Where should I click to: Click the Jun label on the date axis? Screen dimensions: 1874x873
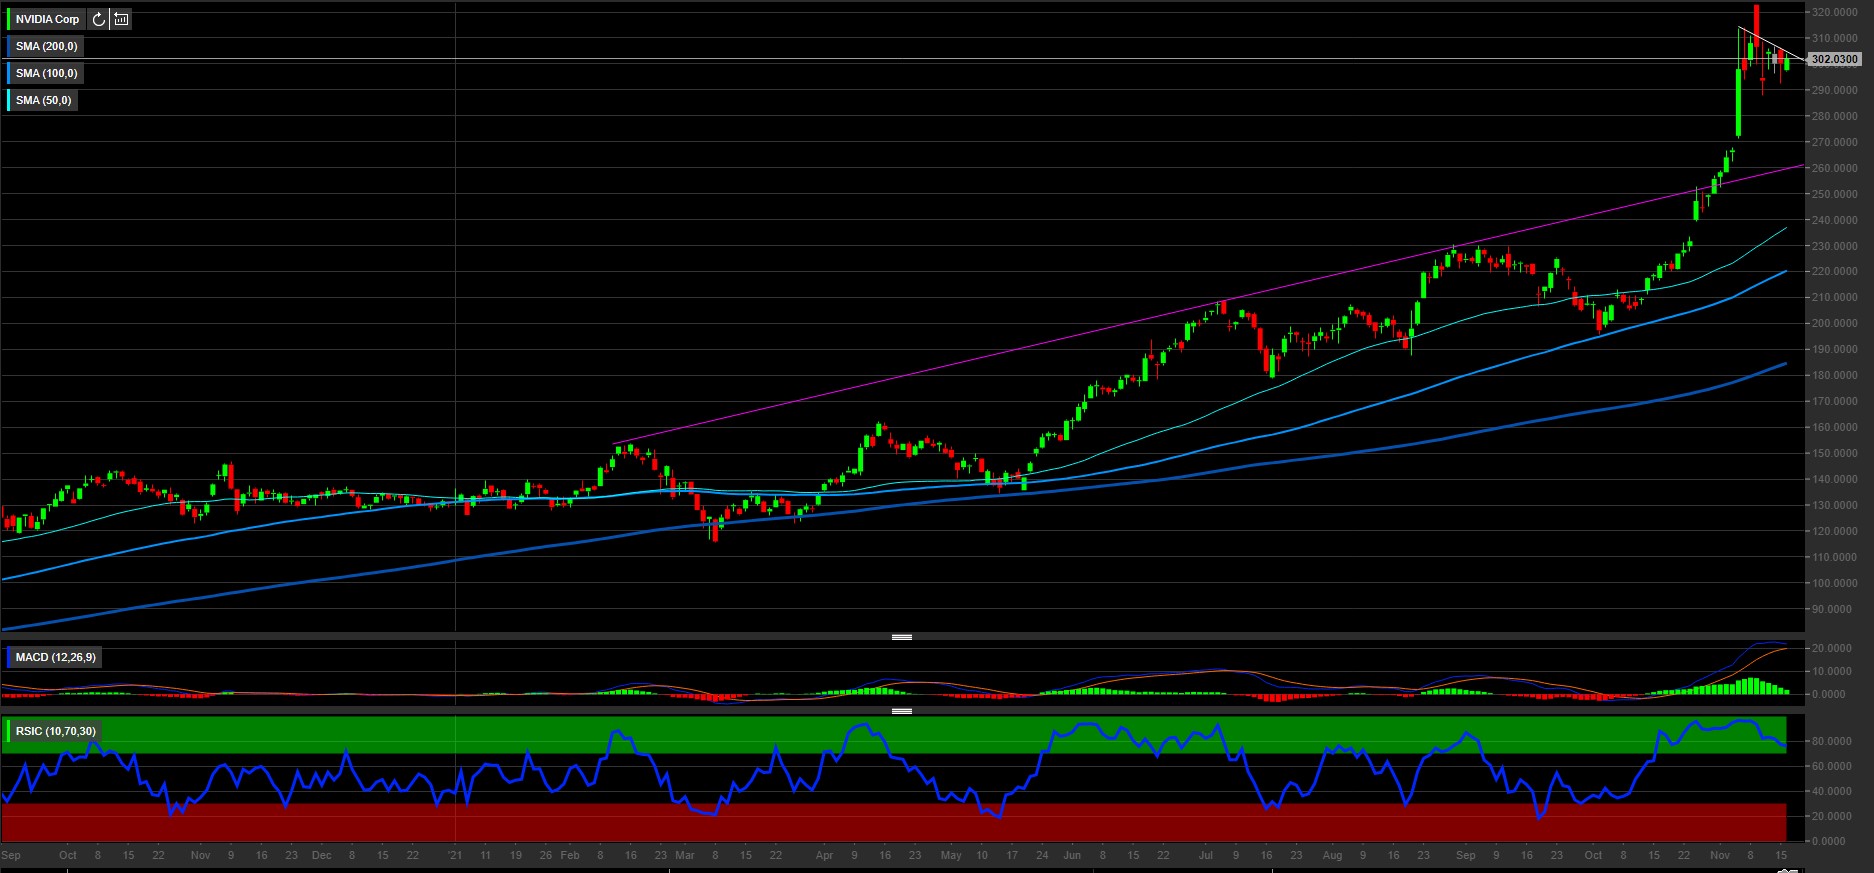(1072, 855)
